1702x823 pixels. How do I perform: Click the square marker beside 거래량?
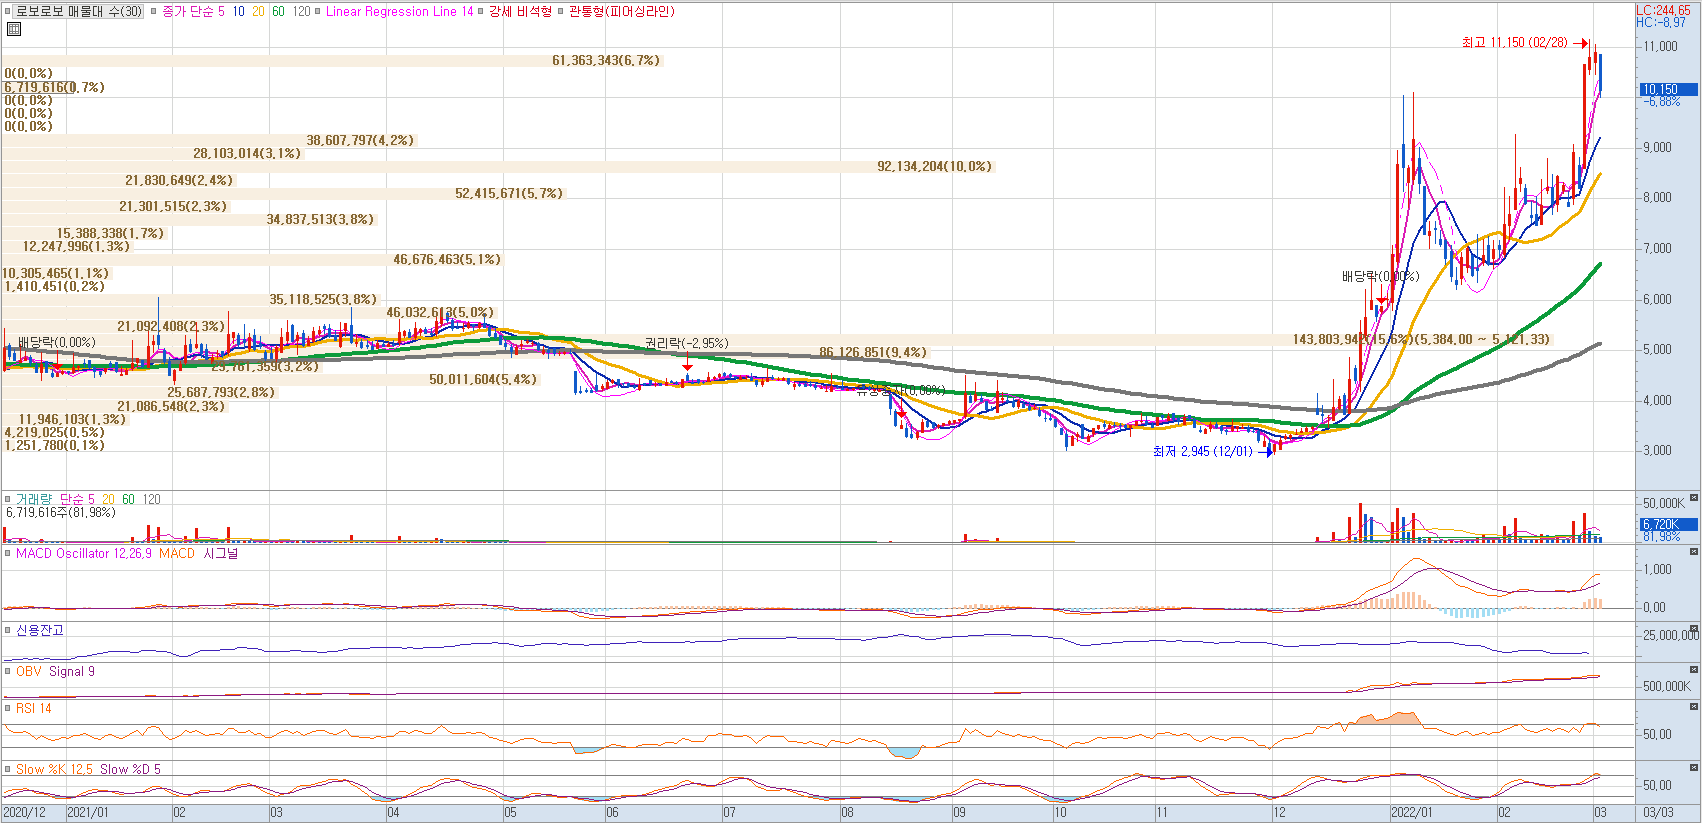(x=8, y=499)
